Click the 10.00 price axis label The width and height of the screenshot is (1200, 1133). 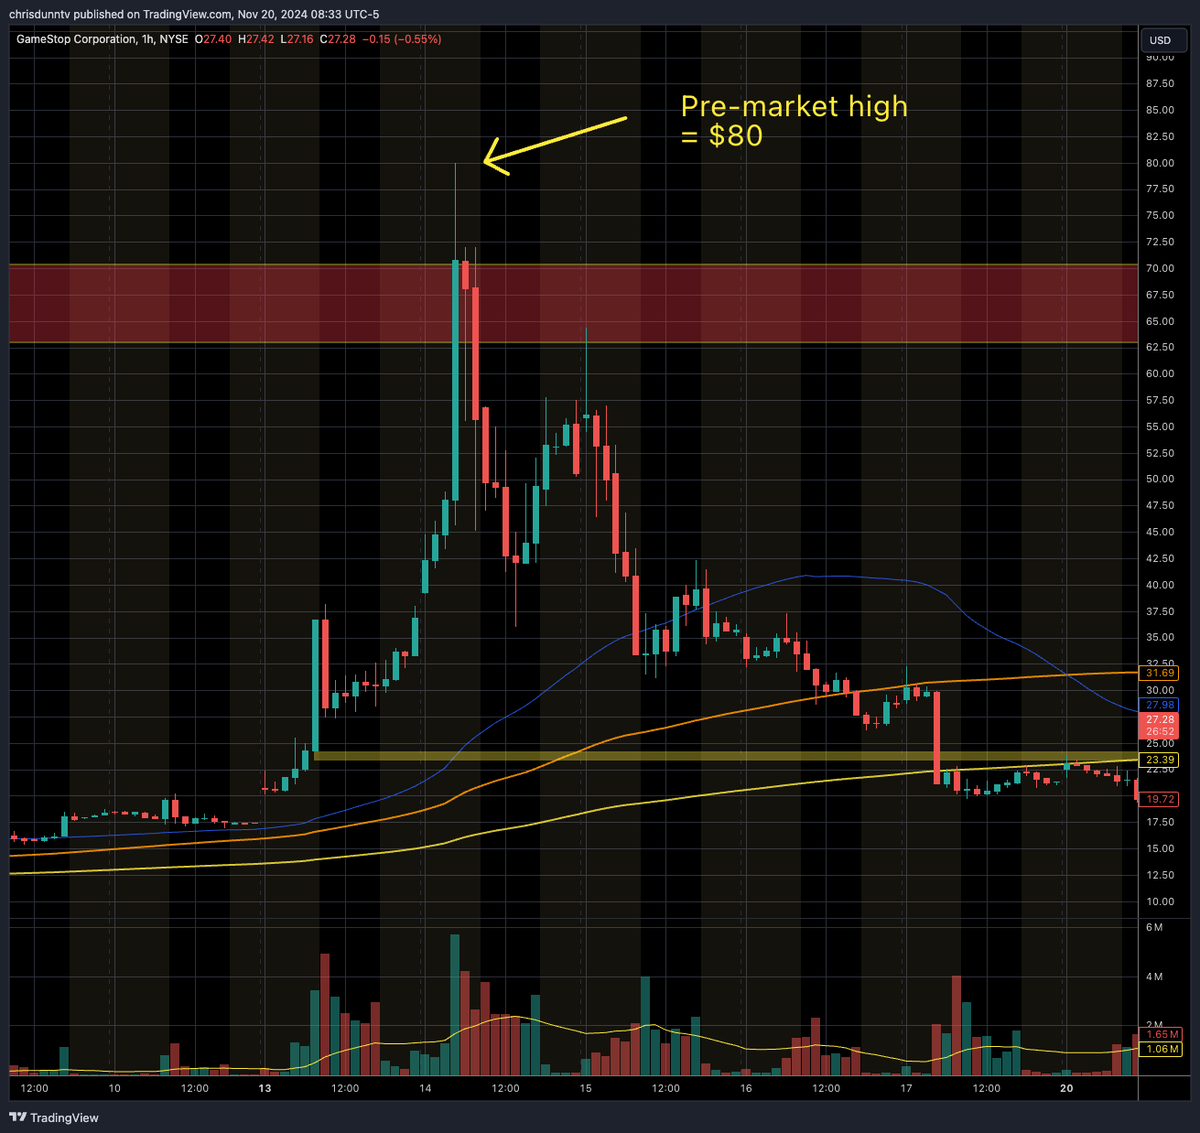1160,901
